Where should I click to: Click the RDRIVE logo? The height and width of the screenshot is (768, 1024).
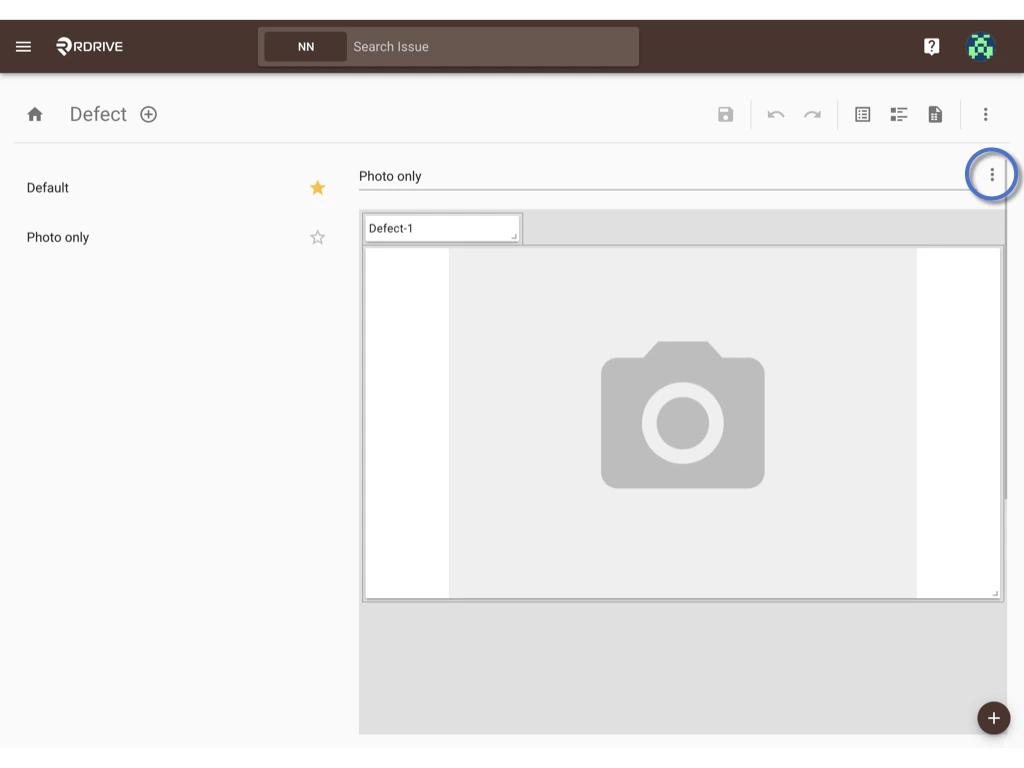(88, 46)
